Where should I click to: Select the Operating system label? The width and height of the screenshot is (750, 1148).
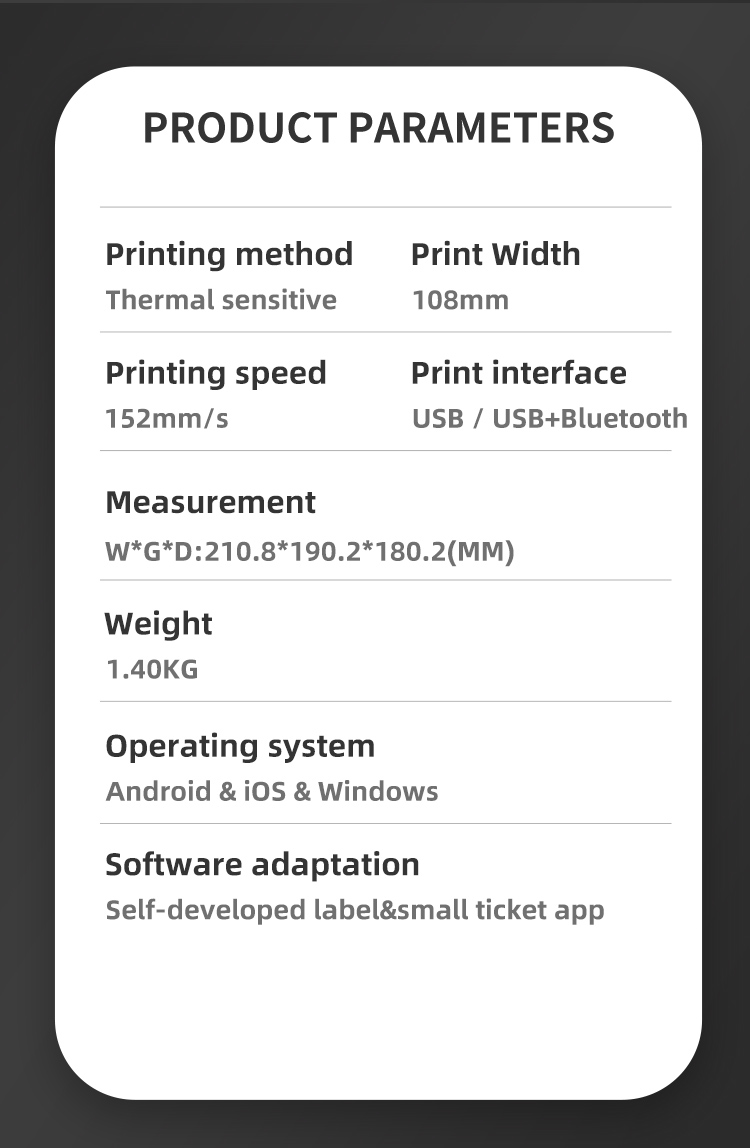point(240,746)
